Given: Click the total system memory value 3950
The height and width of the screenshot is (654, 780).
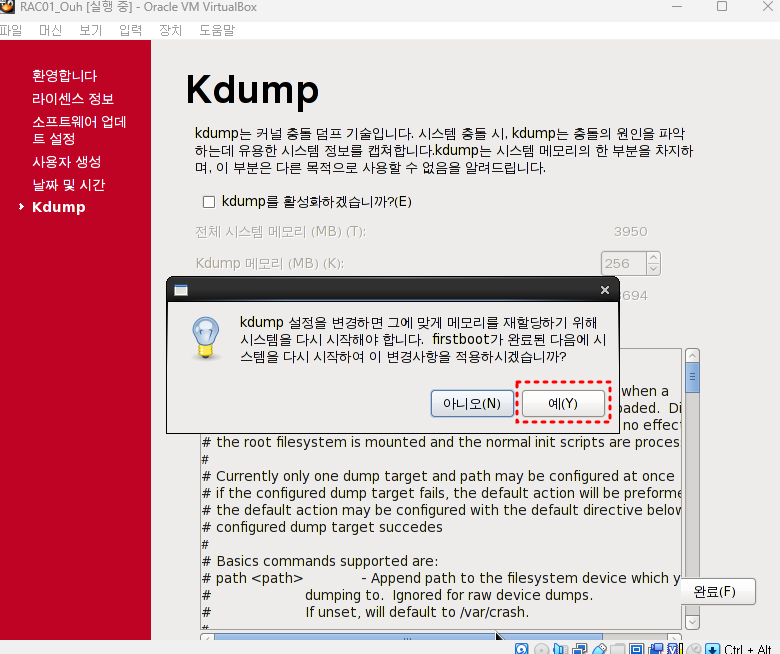Looking at the screenshot, I should click(x=630, y=232).
